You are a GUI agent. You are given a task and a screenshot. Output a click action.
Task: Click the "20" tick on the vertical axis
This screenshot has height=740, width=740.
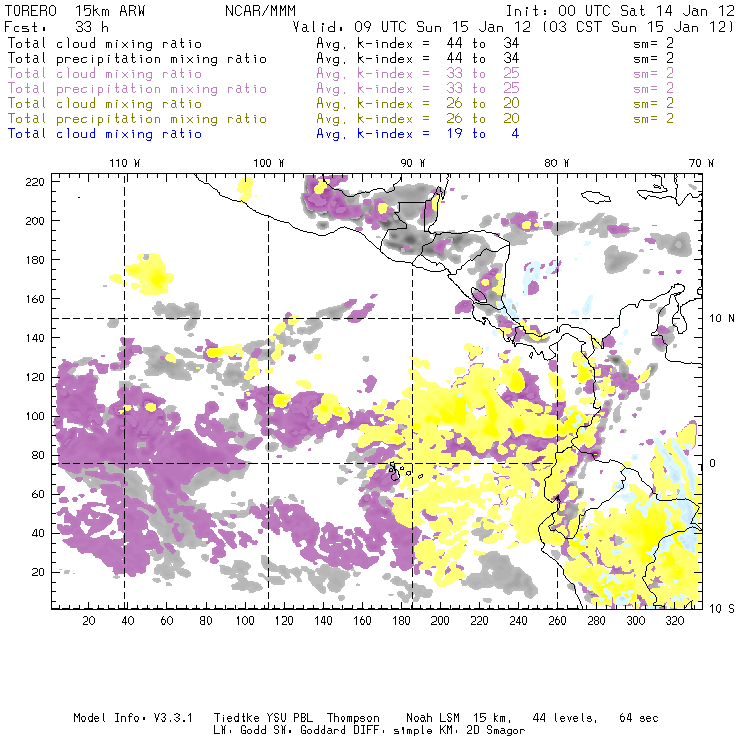38,572
